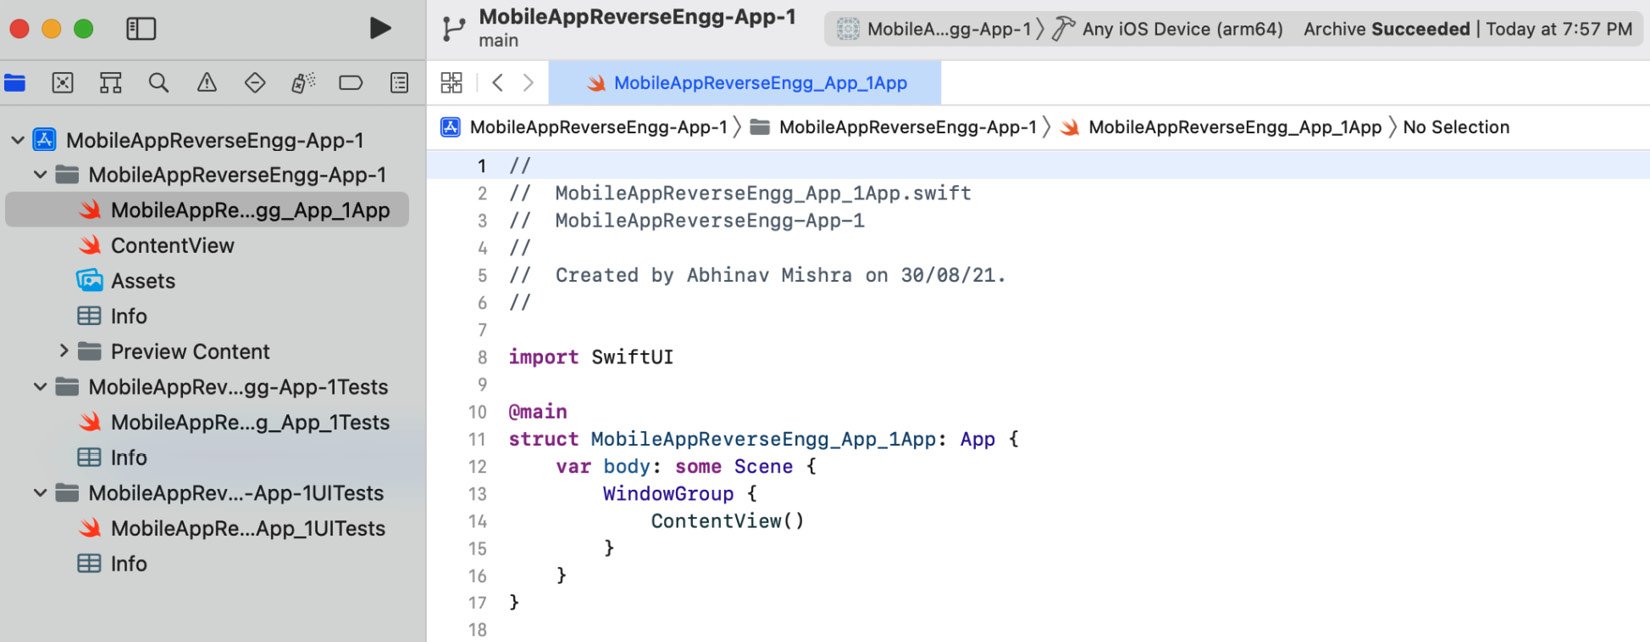This screenshot has height=642, width=1650.
Task: Click the scheme app icon in the toolbar
Action: (848, 29)
